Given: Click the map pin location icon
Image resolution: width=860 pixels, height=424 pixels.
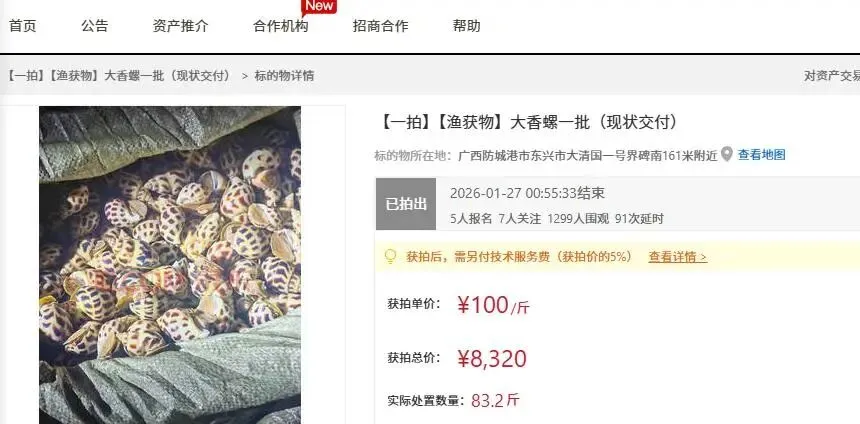Looking at the screenshot, I should coord(727,155).
